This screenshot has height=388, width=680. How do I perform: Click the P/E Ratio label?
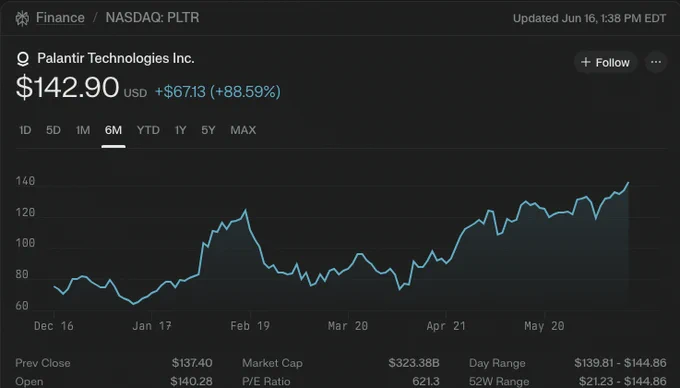pos(266,381)
